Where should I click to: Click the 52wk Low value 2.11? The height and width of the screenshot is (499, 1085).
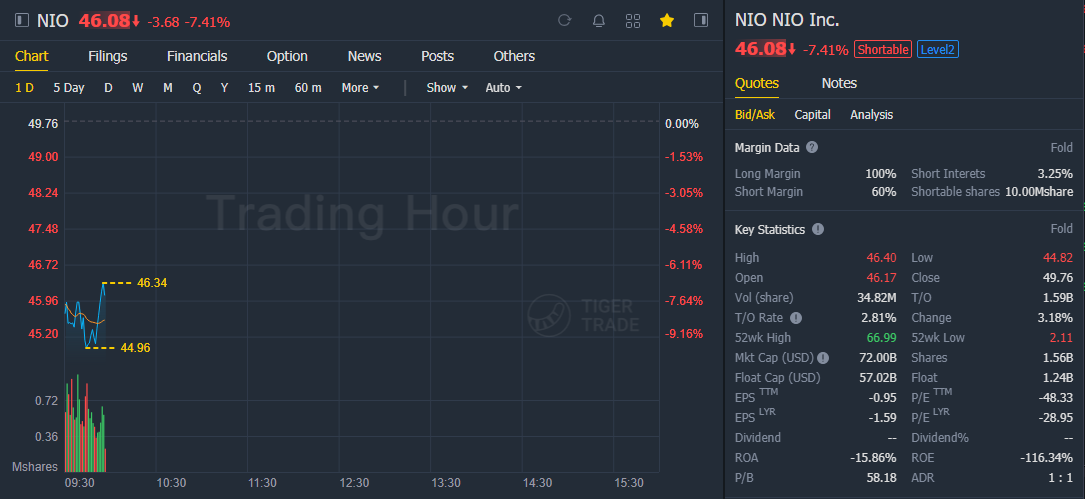coord(1062,338)
